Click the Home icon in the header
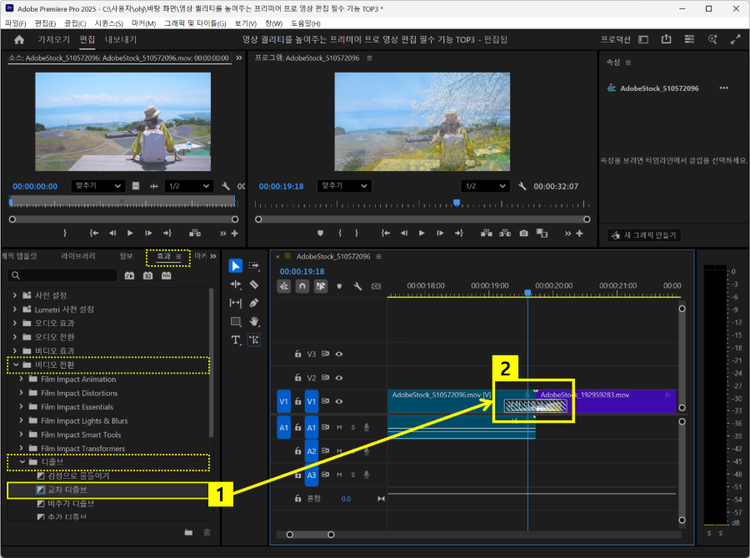Viewport: 750px width, 558px height. pos(19,40)
